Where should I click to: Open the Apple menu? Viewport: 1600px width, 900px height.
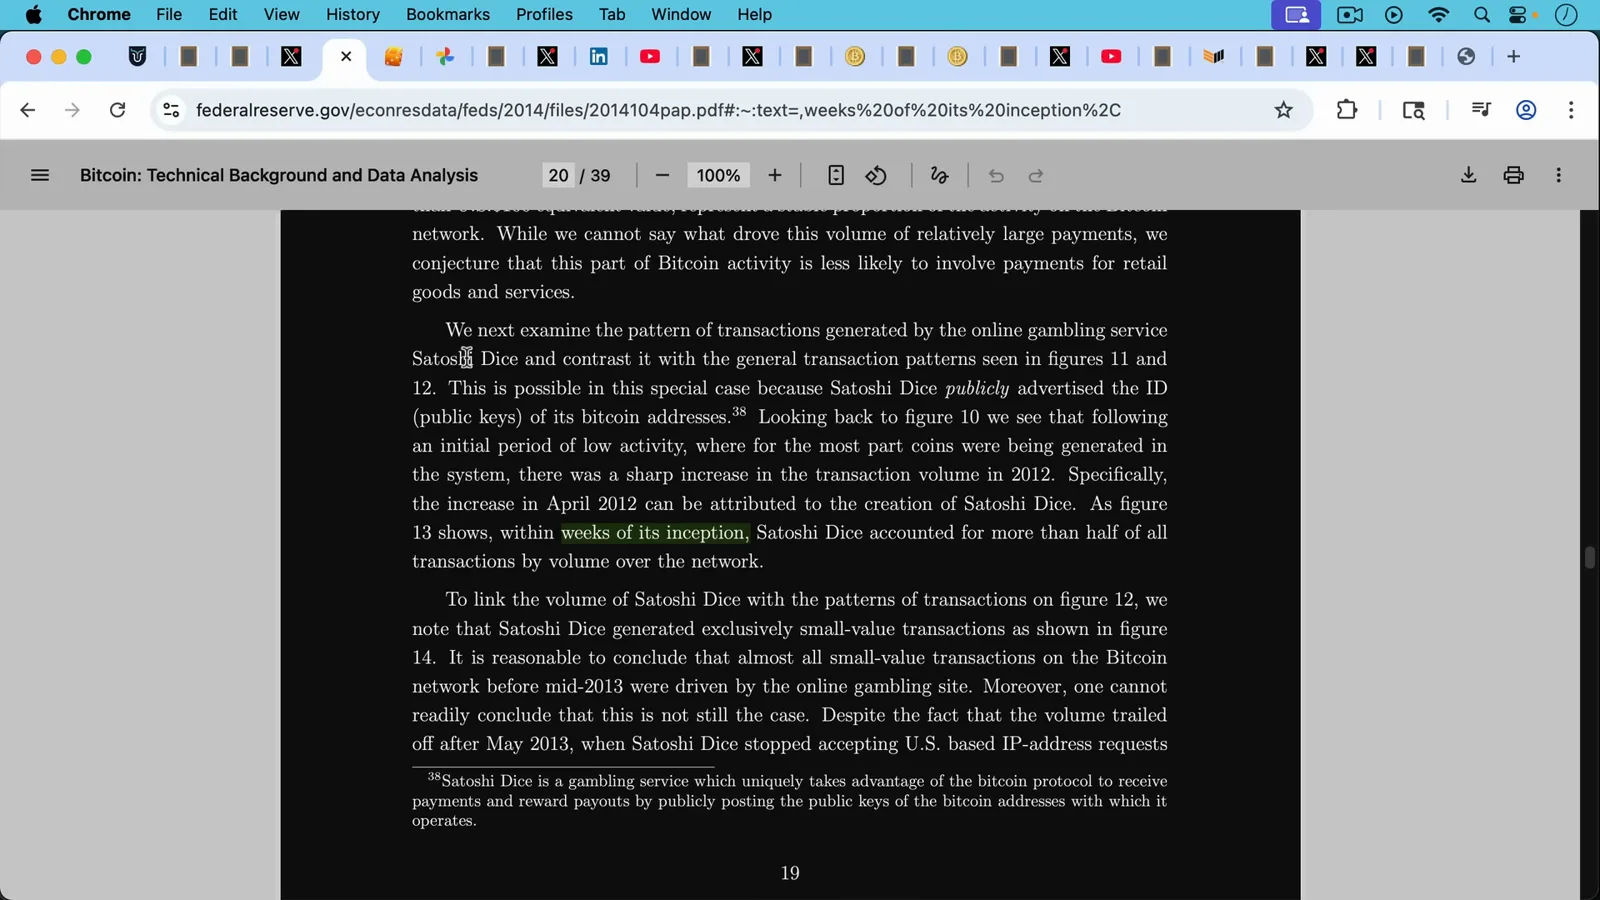coord(33,14)
